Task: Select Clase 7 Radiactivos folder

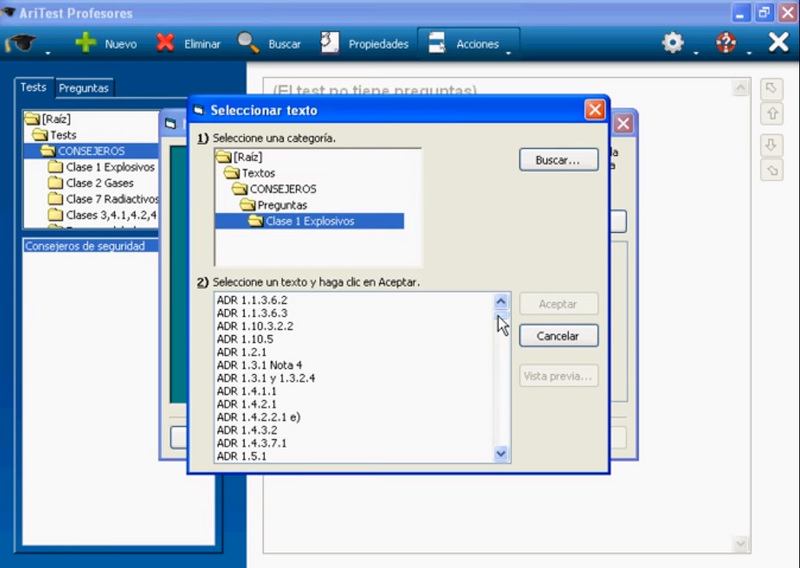Action: [x=103, y=199]
